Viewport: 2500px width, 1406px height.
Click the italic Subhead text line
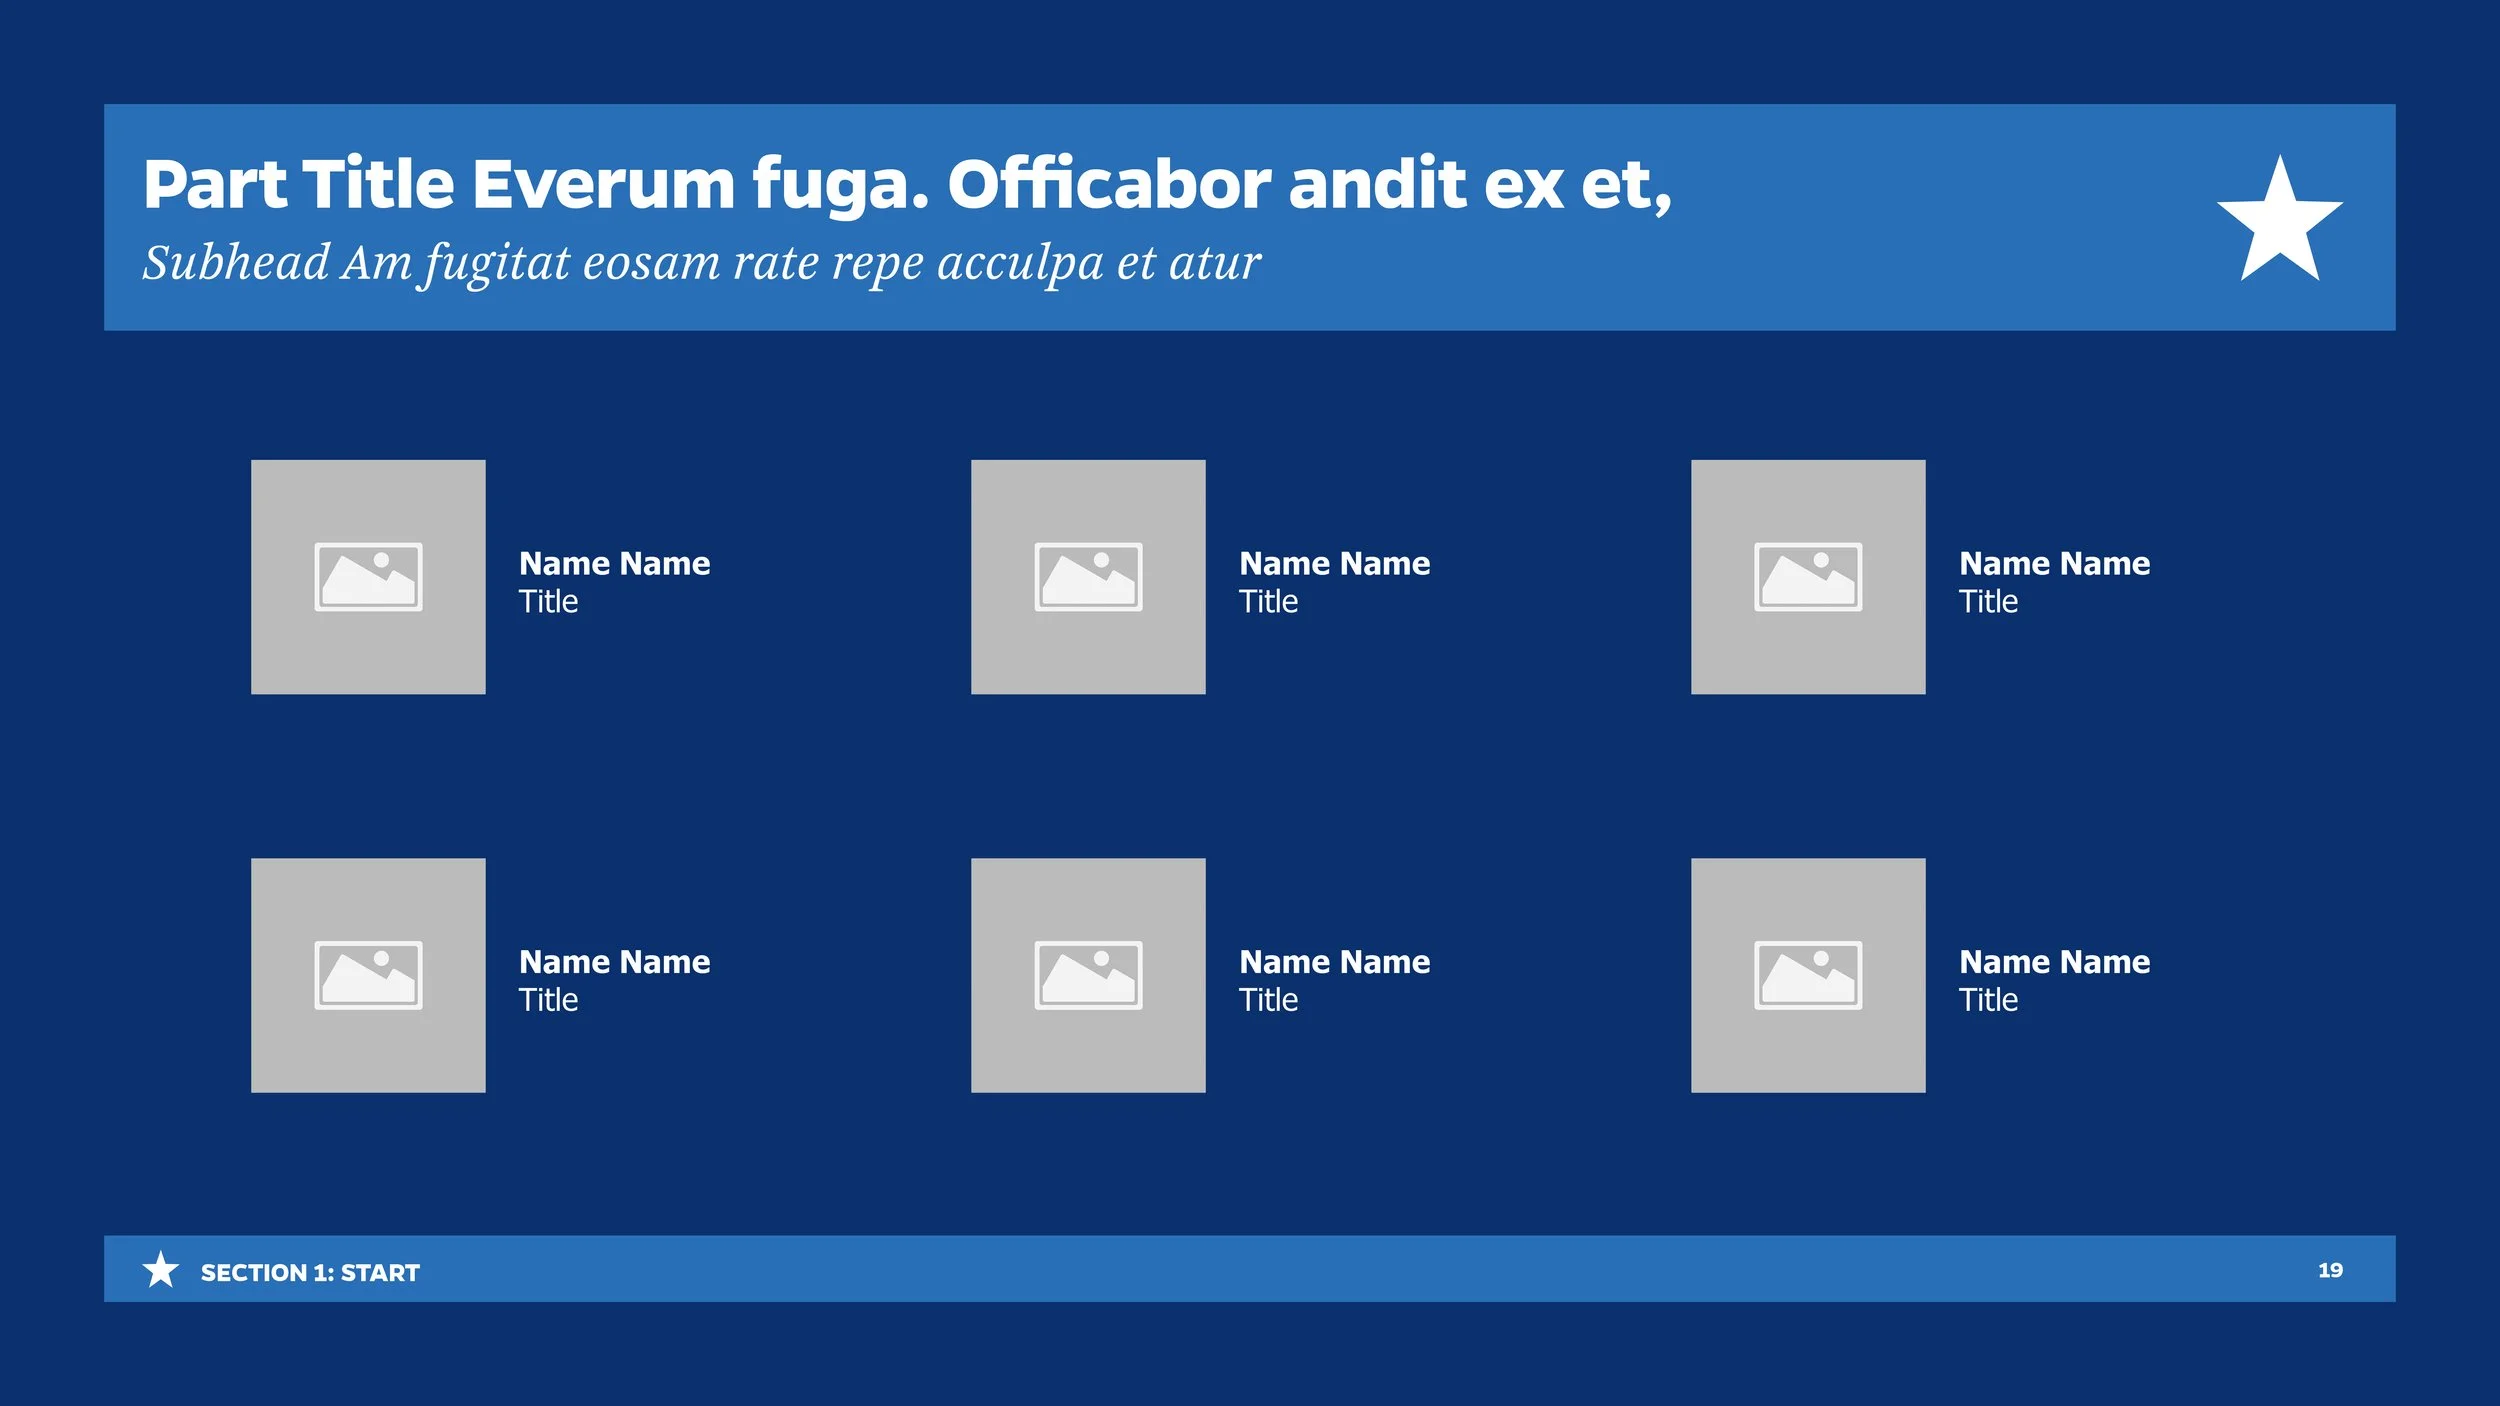700,263
